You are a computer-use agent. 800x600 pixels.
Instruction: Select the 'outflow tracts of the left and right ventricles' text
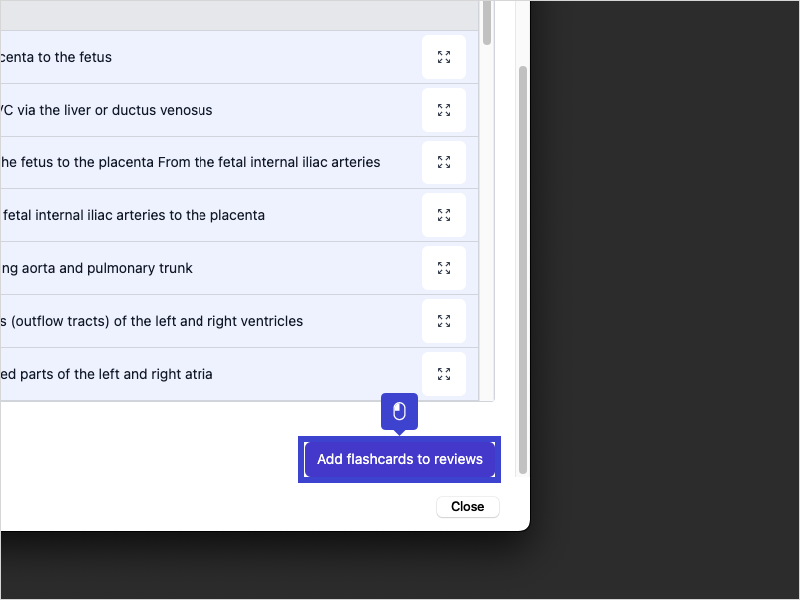tap(152, 321)
